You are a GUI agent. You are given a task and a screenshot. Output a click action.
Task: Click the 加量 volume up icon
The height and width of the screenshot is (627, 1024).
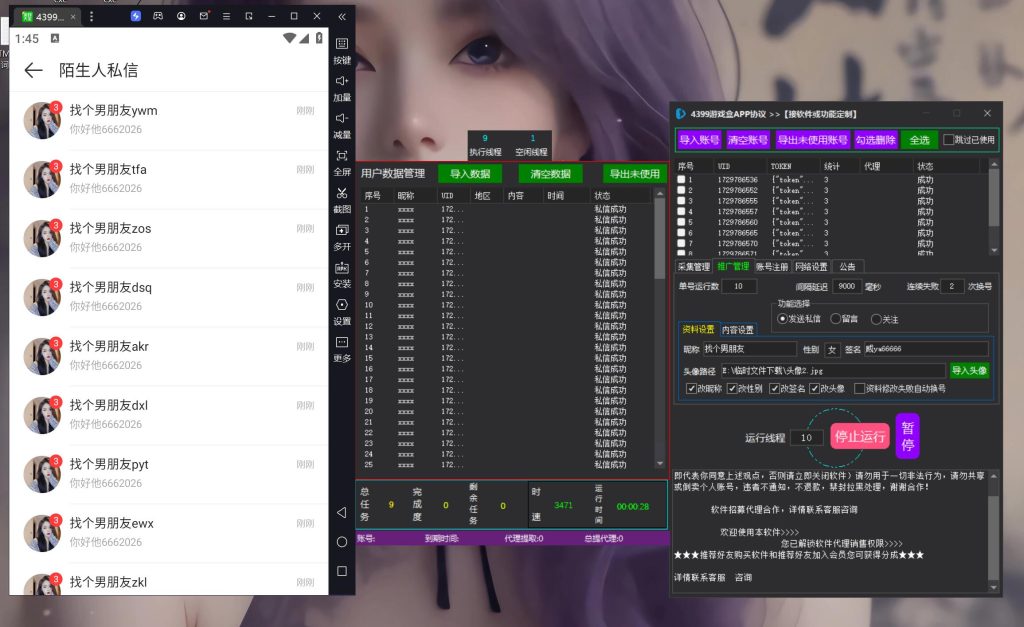pyautogui.click(x=342, y=88)
